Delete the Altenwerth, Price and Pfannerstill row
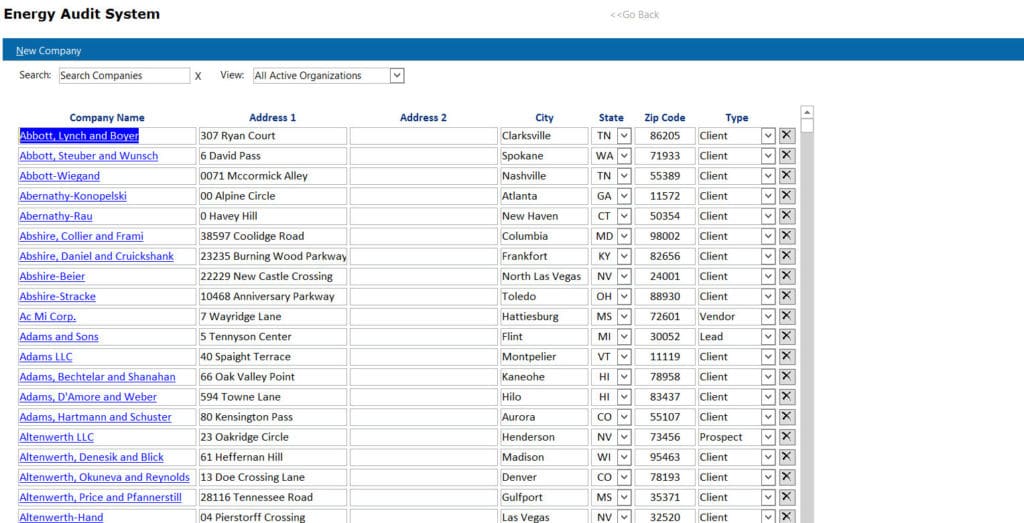 coord(787,498)
